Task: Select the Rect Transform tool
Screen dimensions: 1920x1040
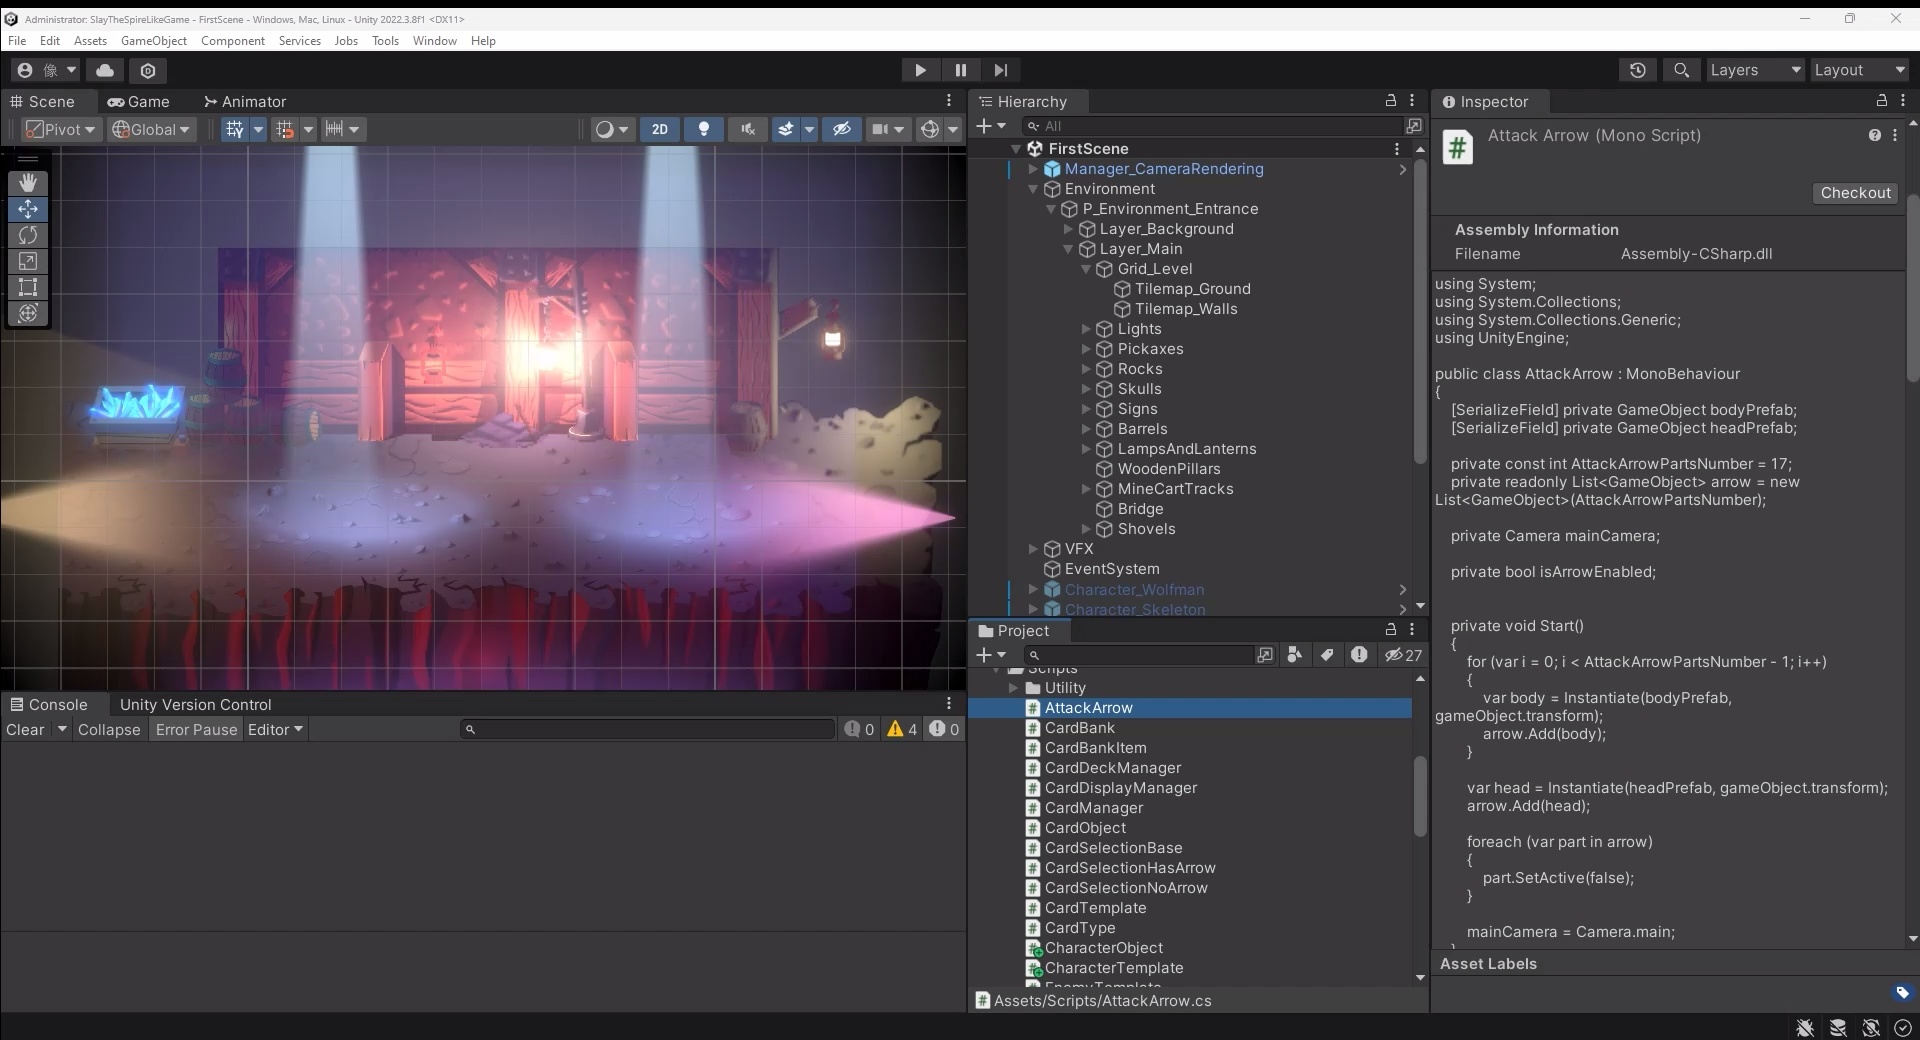Action: tap(28, 288)
